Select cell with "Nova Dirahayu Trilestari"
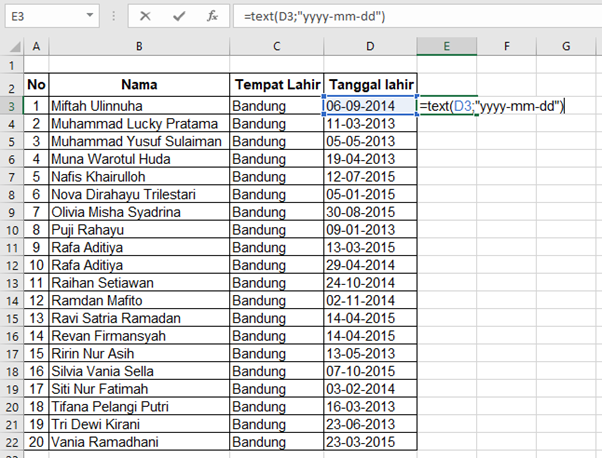The image size is (602, 458). coord(139,194)
